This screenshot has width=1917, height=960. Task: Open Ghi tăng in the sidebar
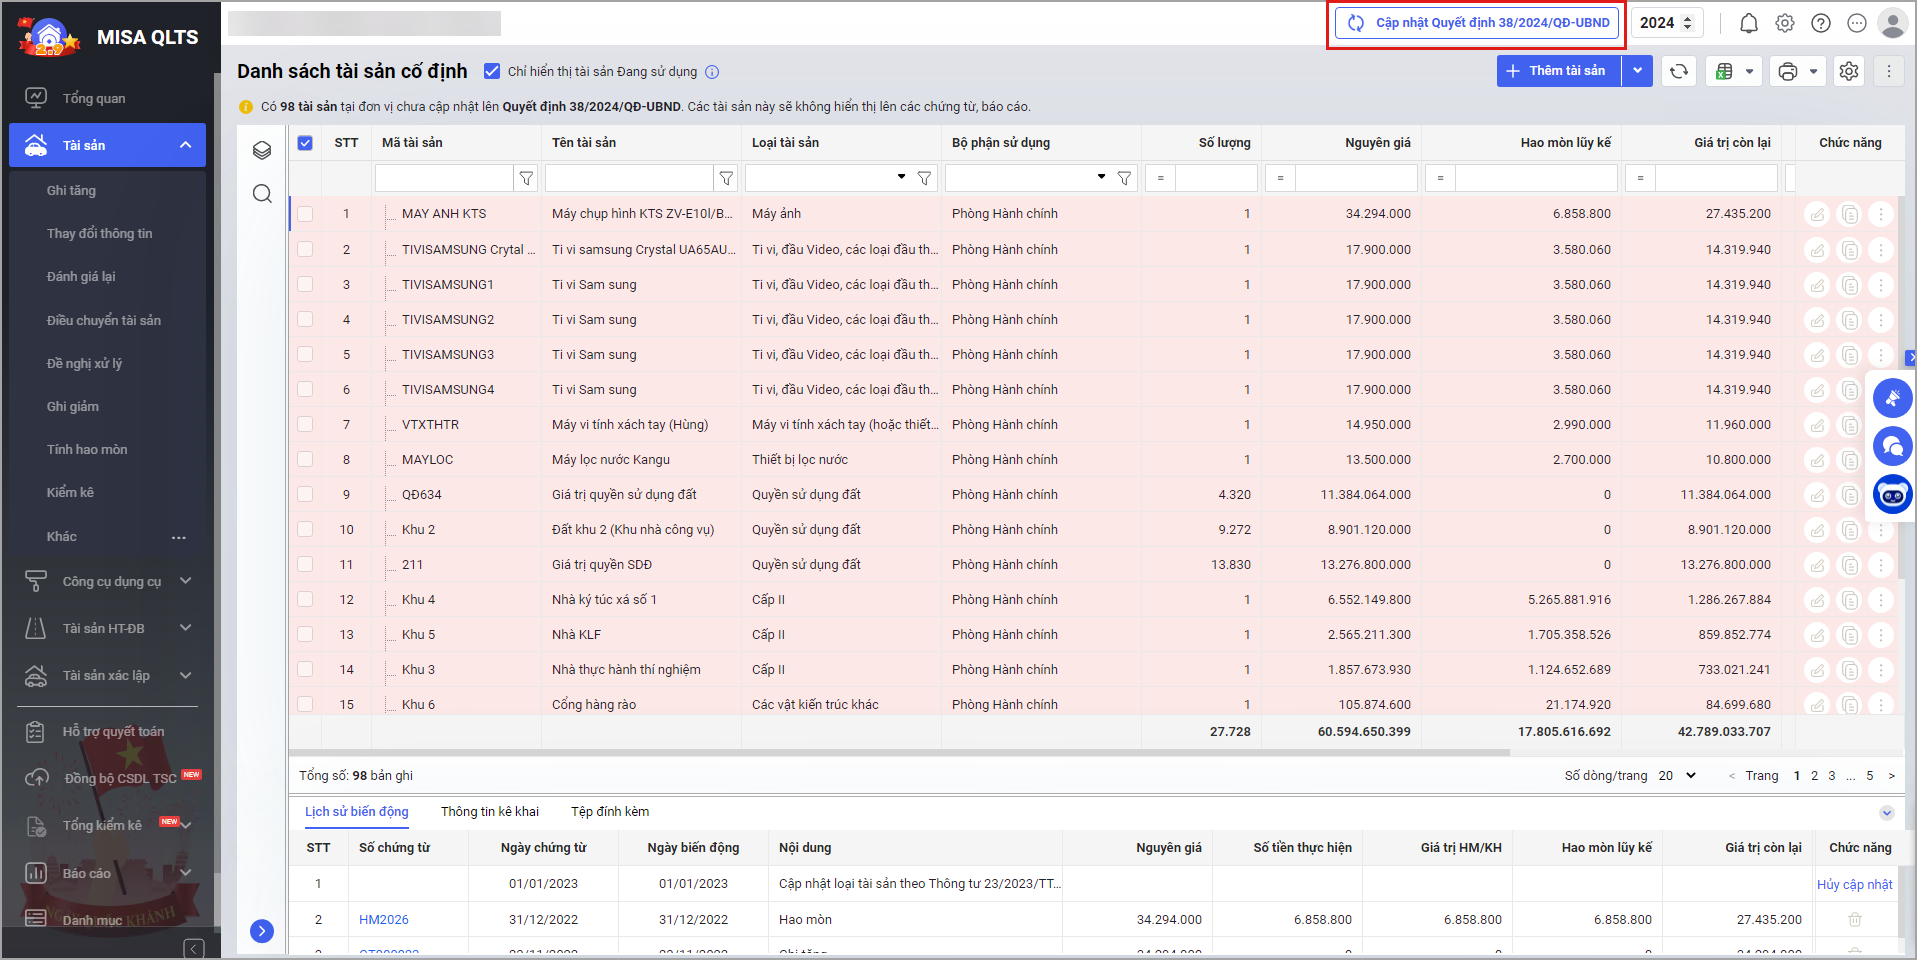point(71,190)
